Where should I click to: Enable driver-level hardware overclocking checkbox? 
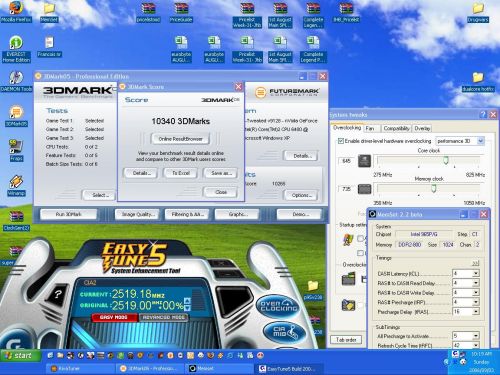[x=341, y=141]
